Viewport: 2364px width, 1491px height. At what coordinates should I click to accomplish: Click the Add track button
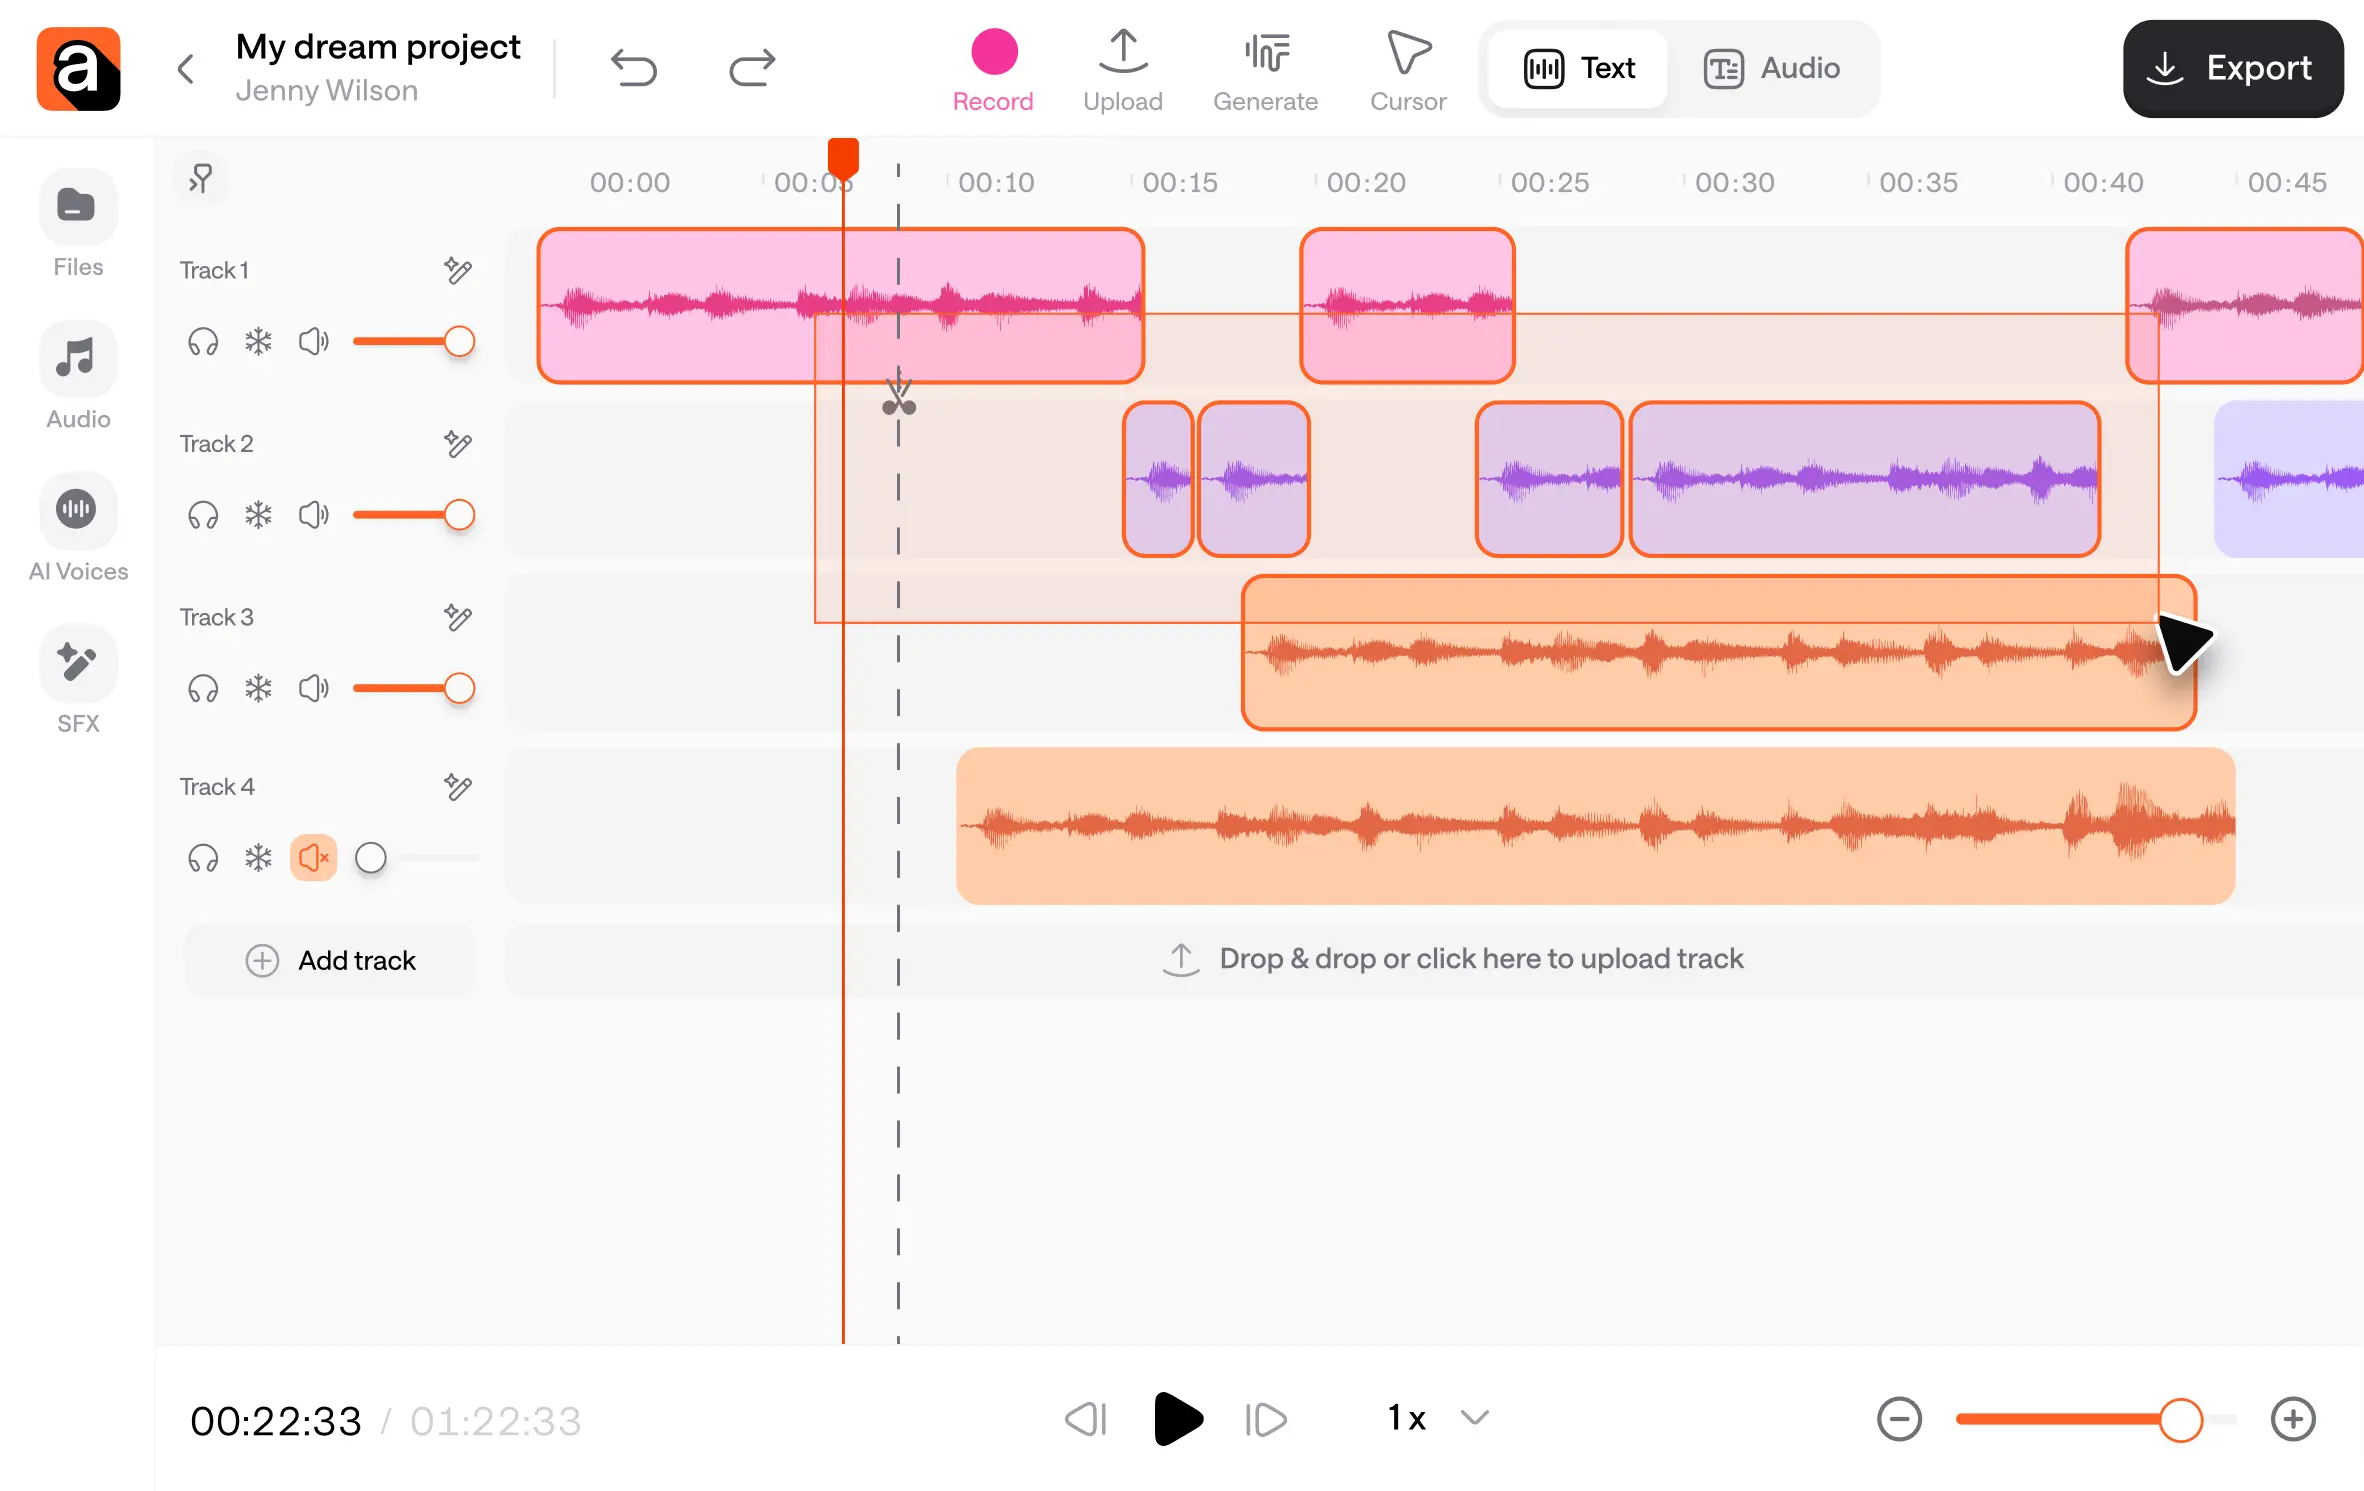tap(331, 960)
